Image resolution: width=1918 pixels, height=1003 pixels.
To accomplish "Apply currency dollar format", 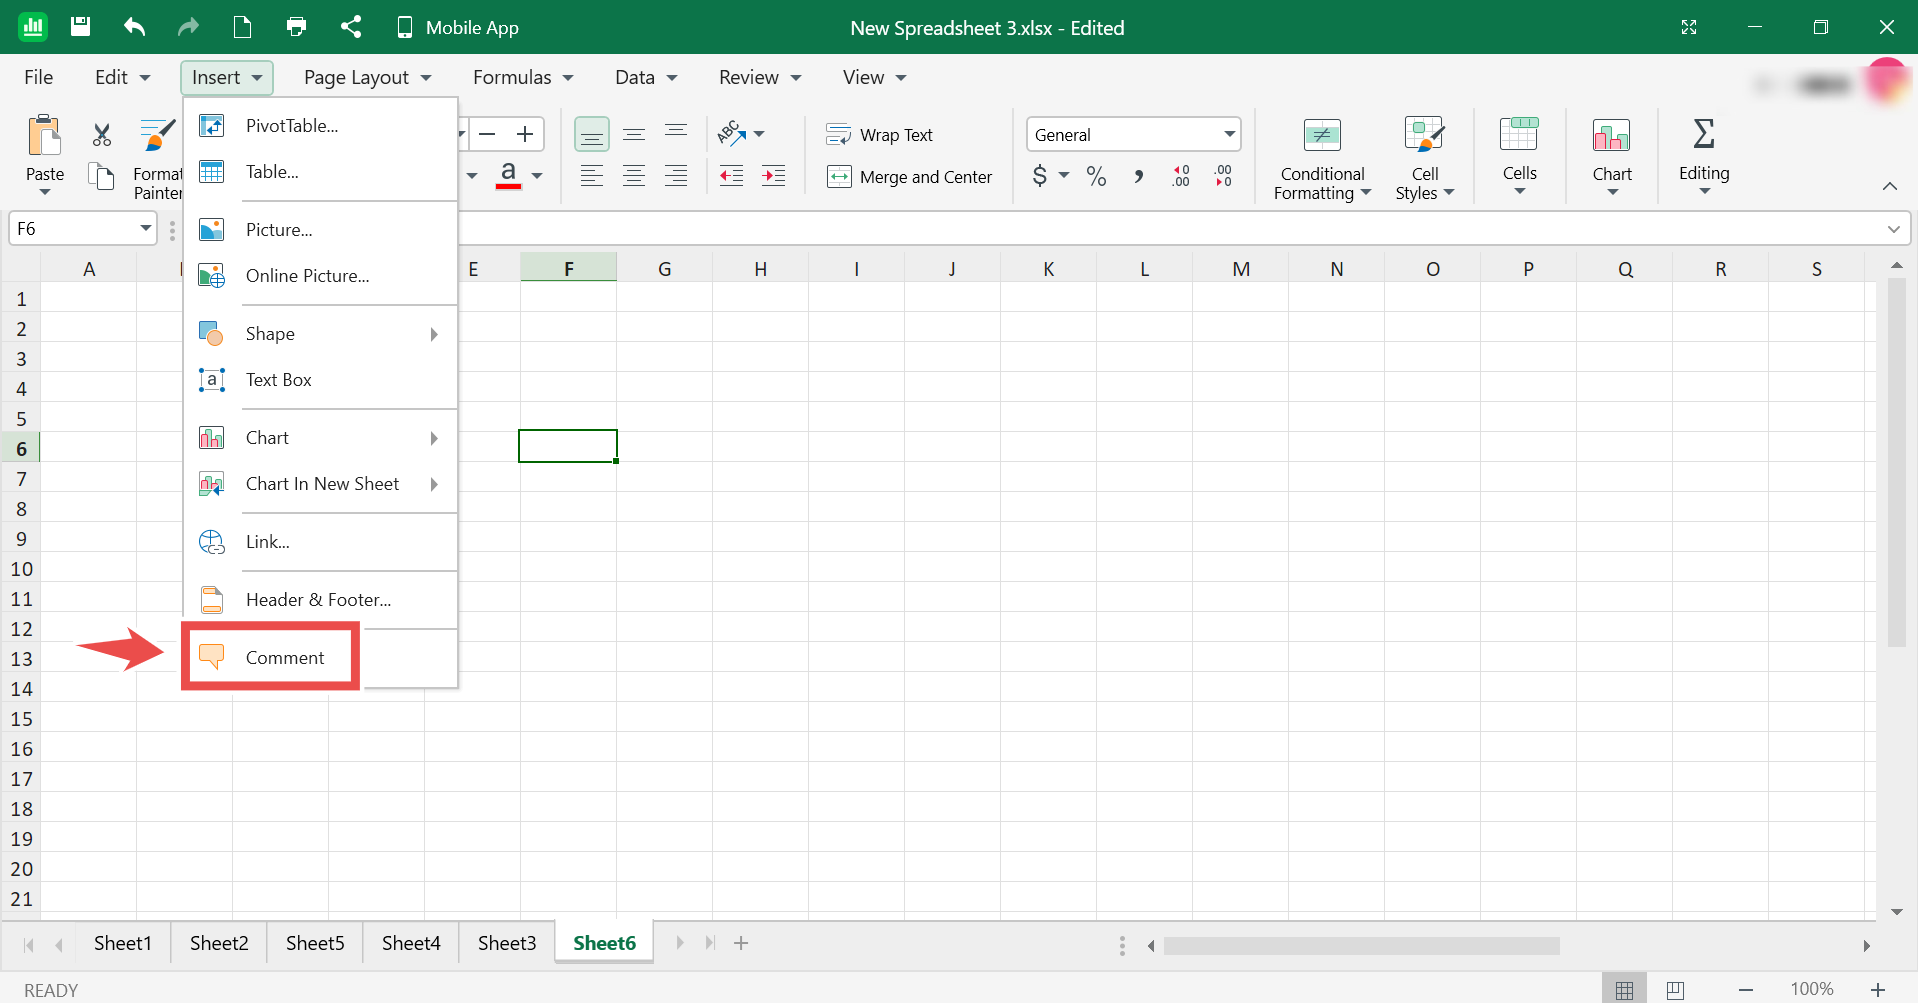I will pos(1040,176).
